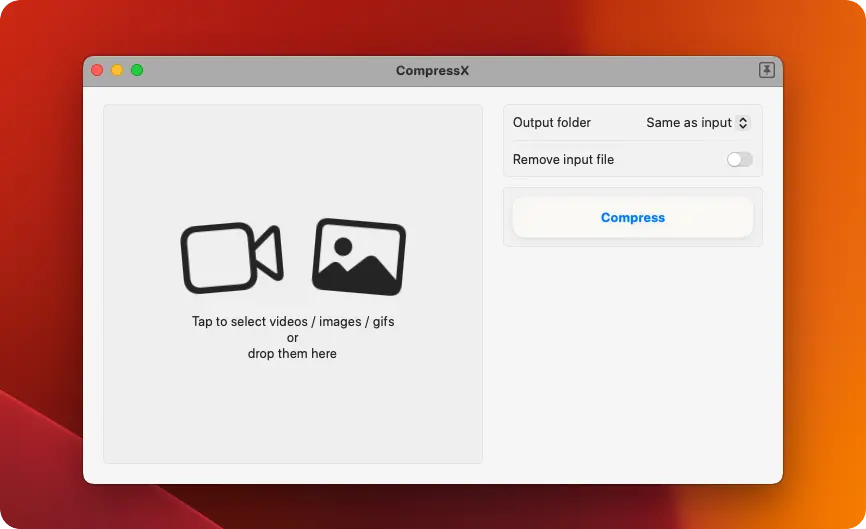Screen dimensions: 866x529
Task: Enable the Remove input file switch
Action: click(739, 160)
